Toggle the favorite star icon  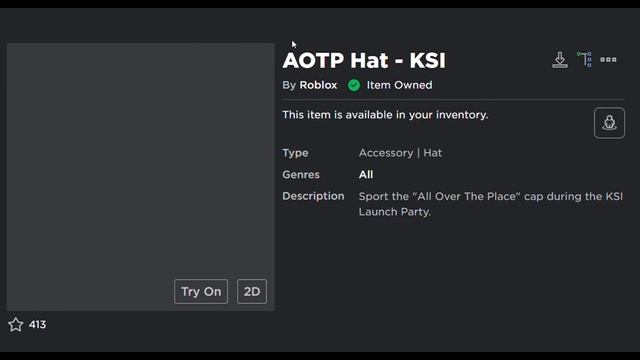[16, 324]
